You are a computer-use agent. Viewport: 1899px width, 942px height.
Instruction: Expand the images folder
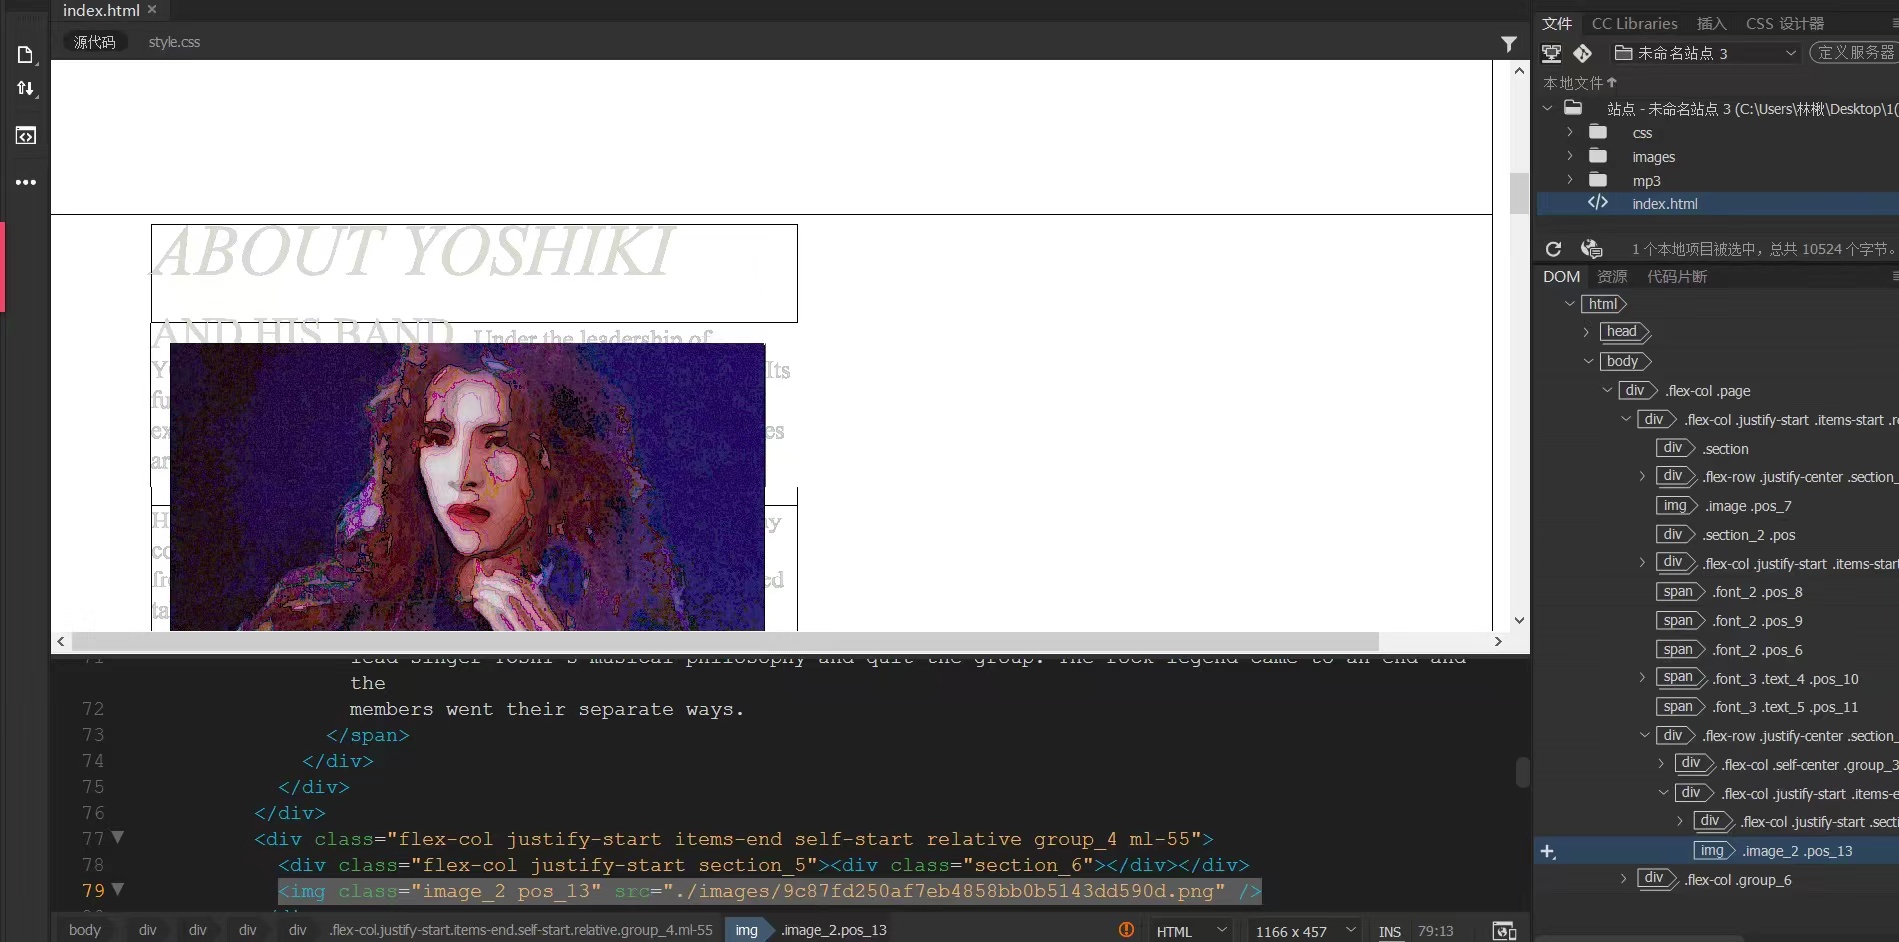tap(1570, 156)
